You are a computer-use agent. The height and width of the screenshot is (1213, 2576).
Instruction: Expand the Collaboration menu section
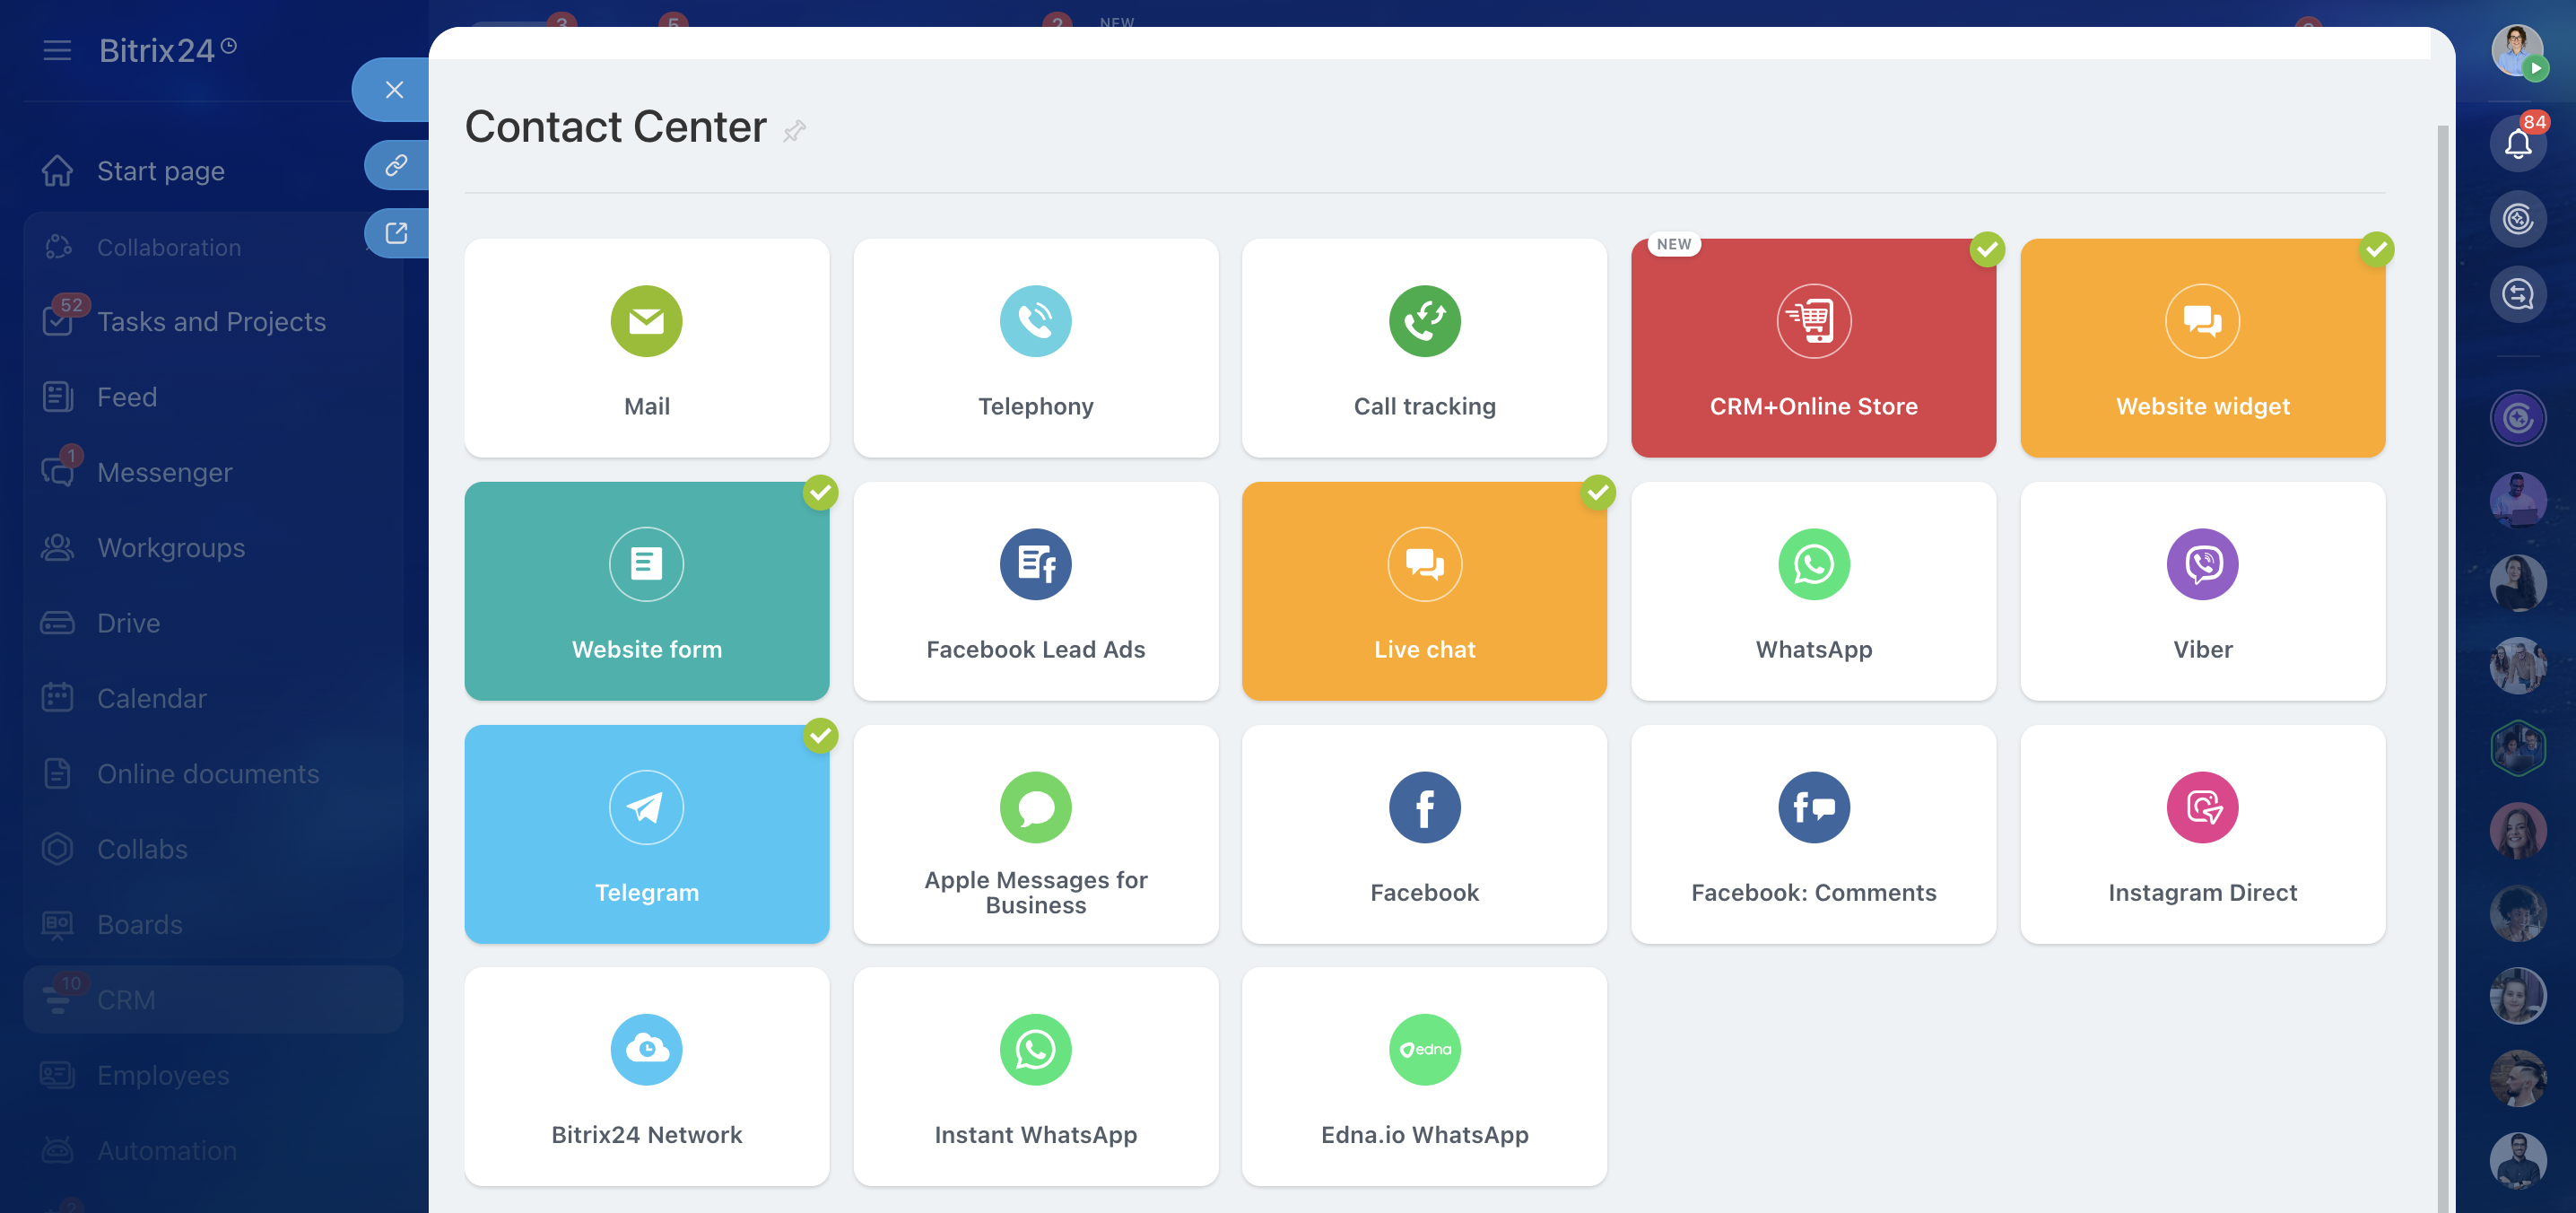(168, 247)
